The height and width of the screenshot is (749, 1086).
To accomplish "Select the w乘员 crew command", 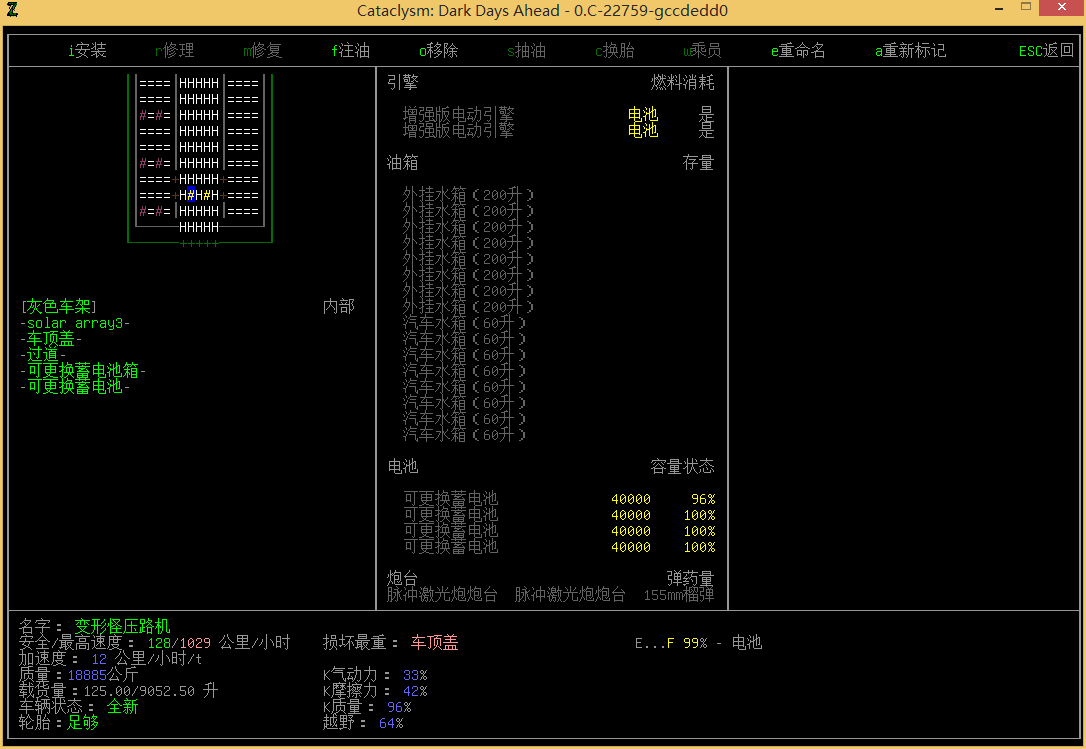I will [x=702, y=51].
